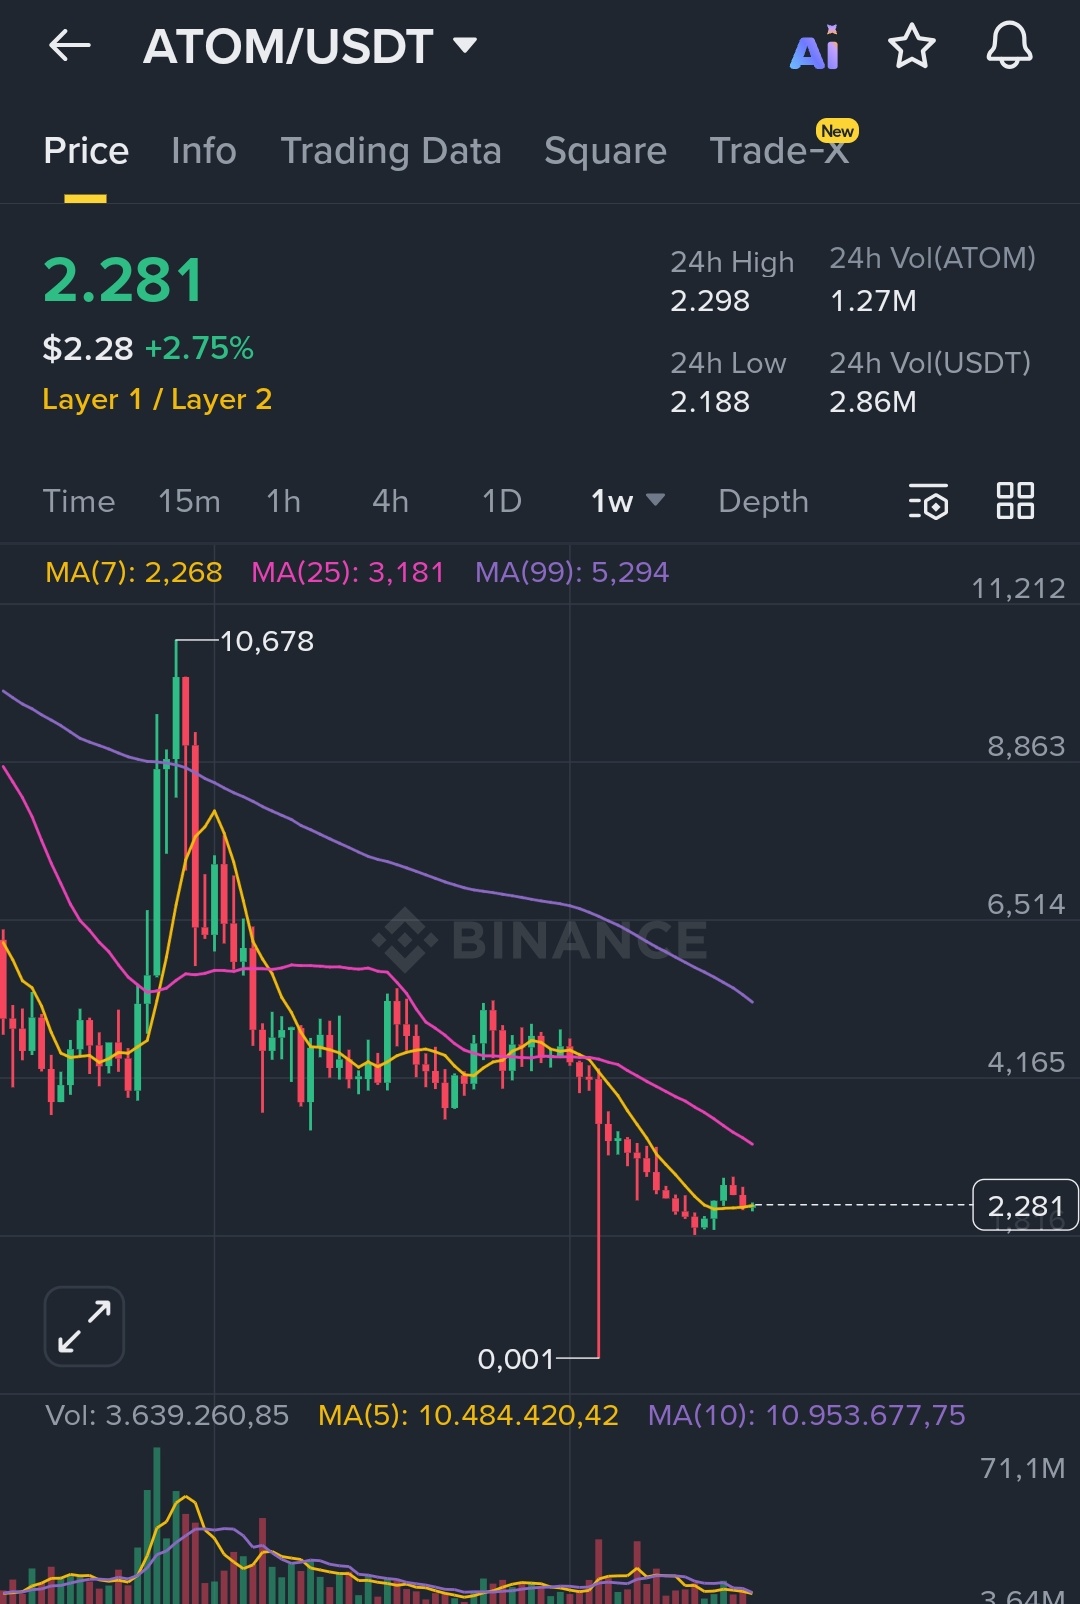1080x1604 pixels.
Task: Switch to the Price tab
Action: [x=86, y=151]
